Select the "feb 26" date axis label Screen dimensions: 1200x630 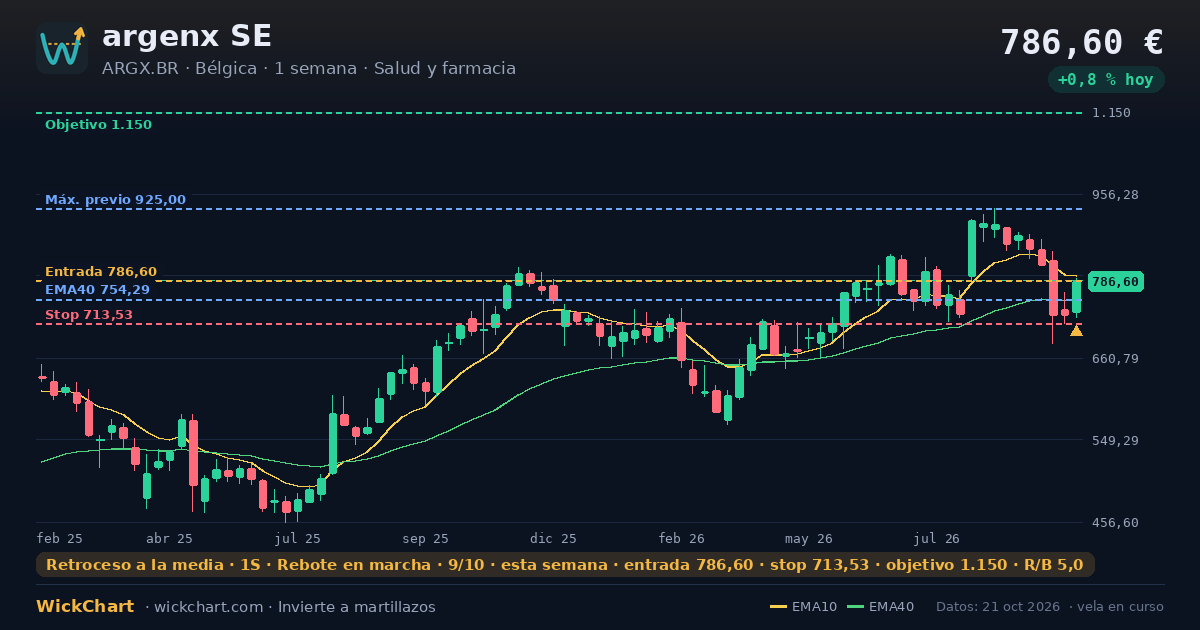pos(681,538)
